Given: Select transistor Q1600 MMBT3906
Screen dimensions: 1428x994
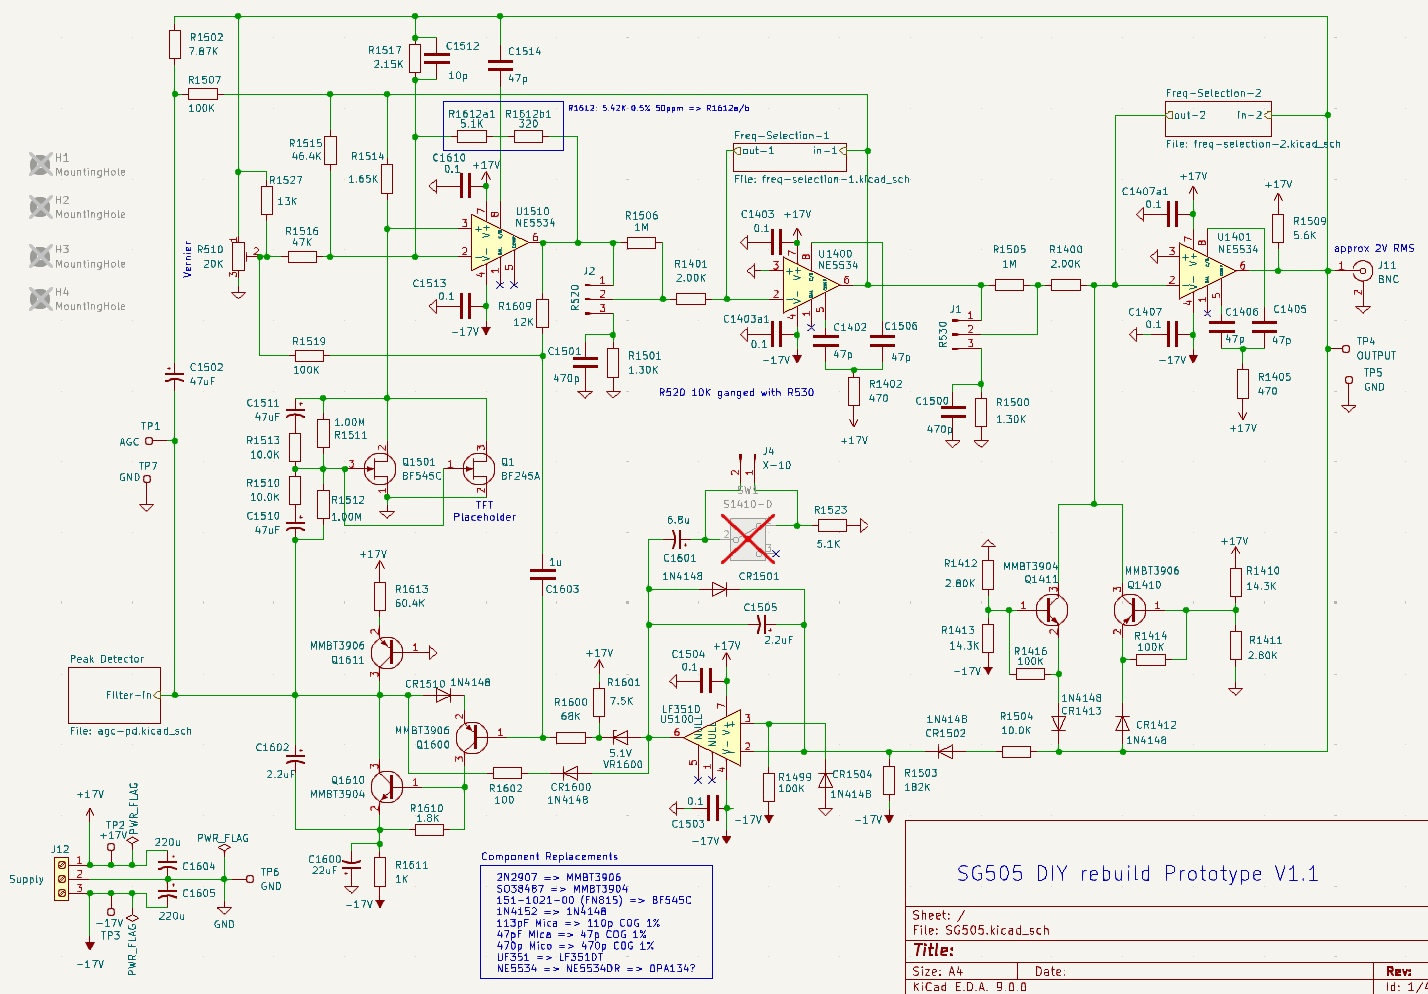Looking at the screenshot, I should point(470,737).
